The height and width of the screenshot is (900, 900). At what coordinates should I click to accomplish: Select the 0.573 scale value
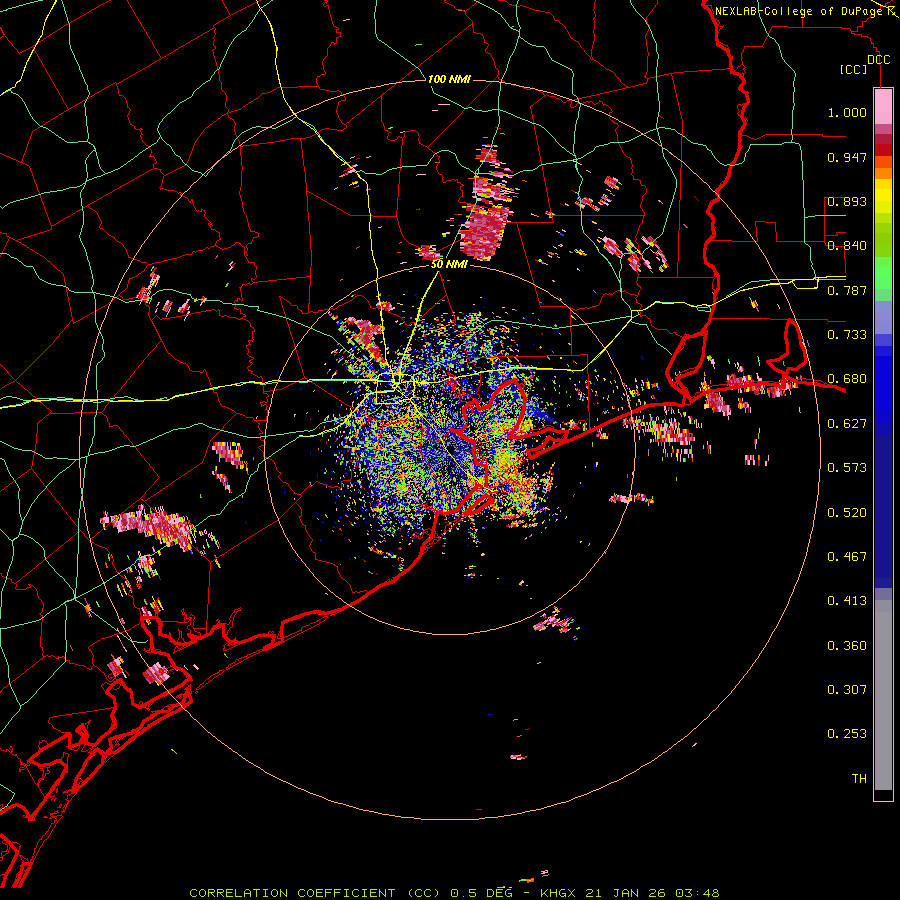click(x=847, y=468)
